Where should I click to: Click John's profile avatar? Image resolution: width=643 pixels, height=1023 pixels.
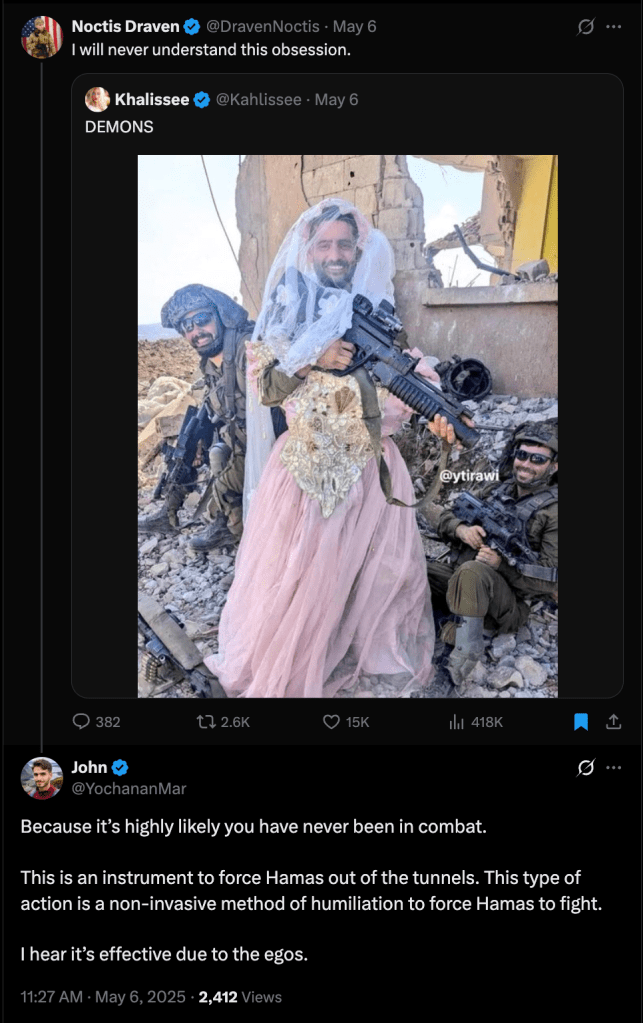[42, 778]
